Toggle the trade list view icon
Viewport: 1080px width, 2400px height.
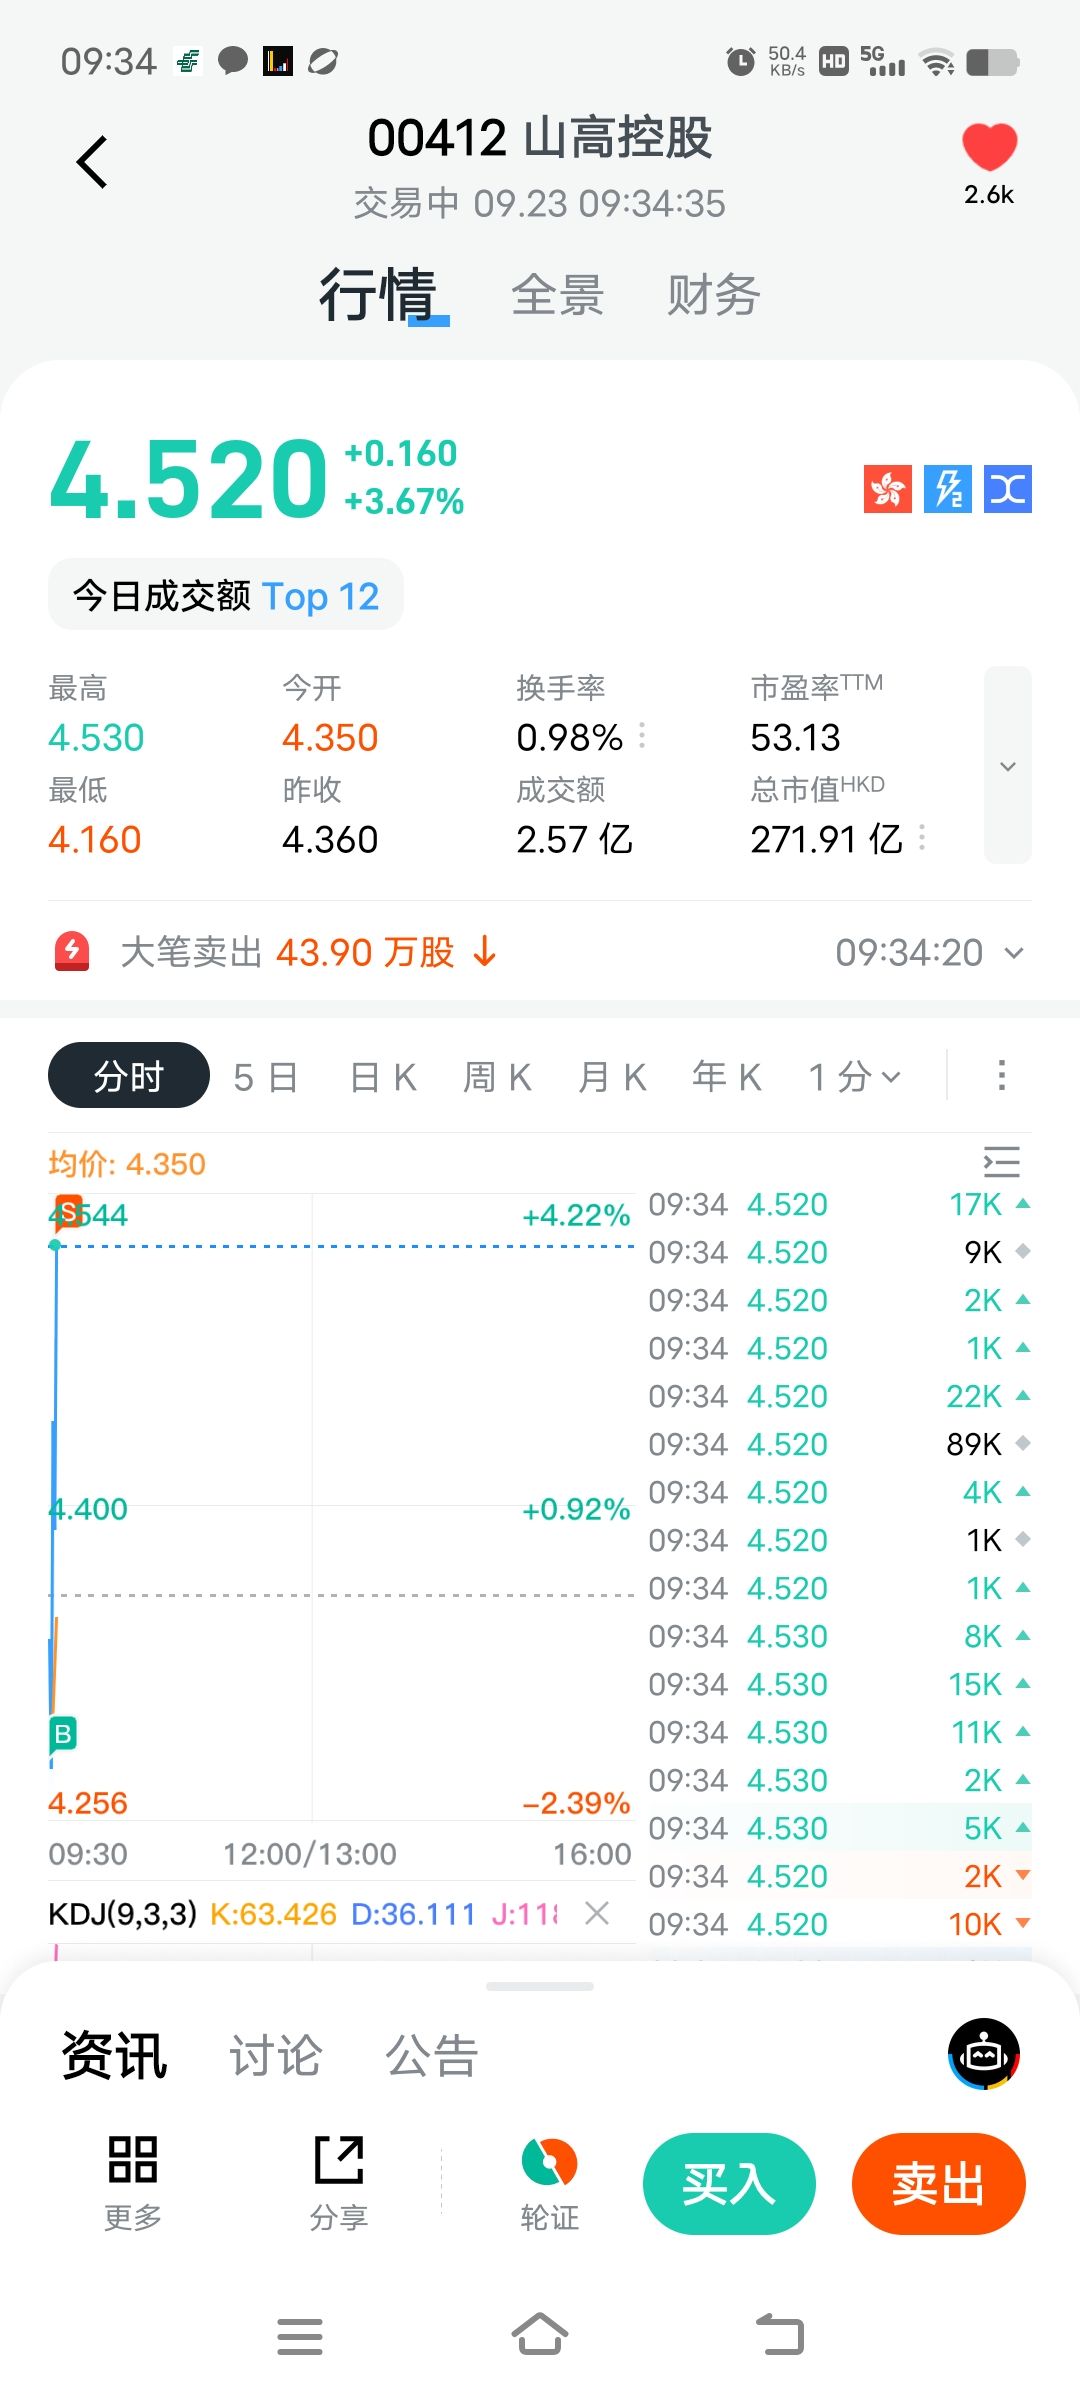(1001, 1161)
